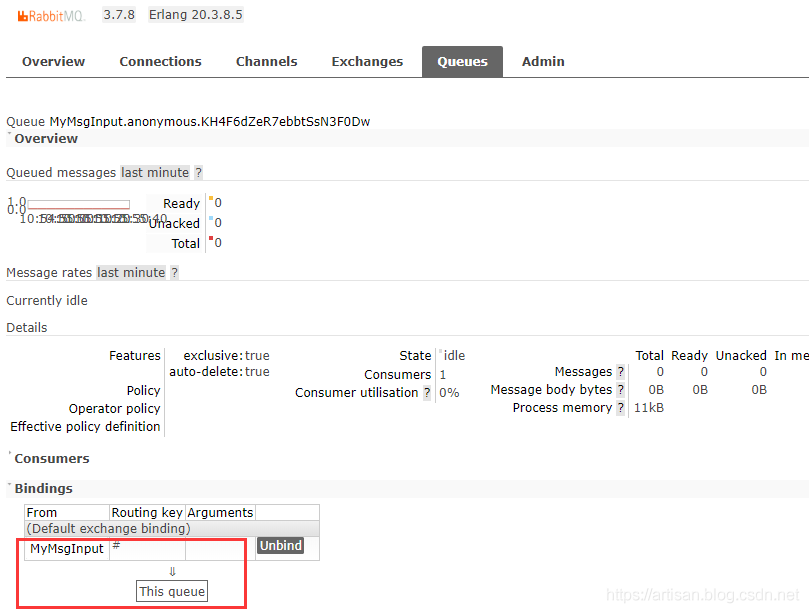Expand the Consumers section
This screenshot has height=613, width=809.
point(51,459)
